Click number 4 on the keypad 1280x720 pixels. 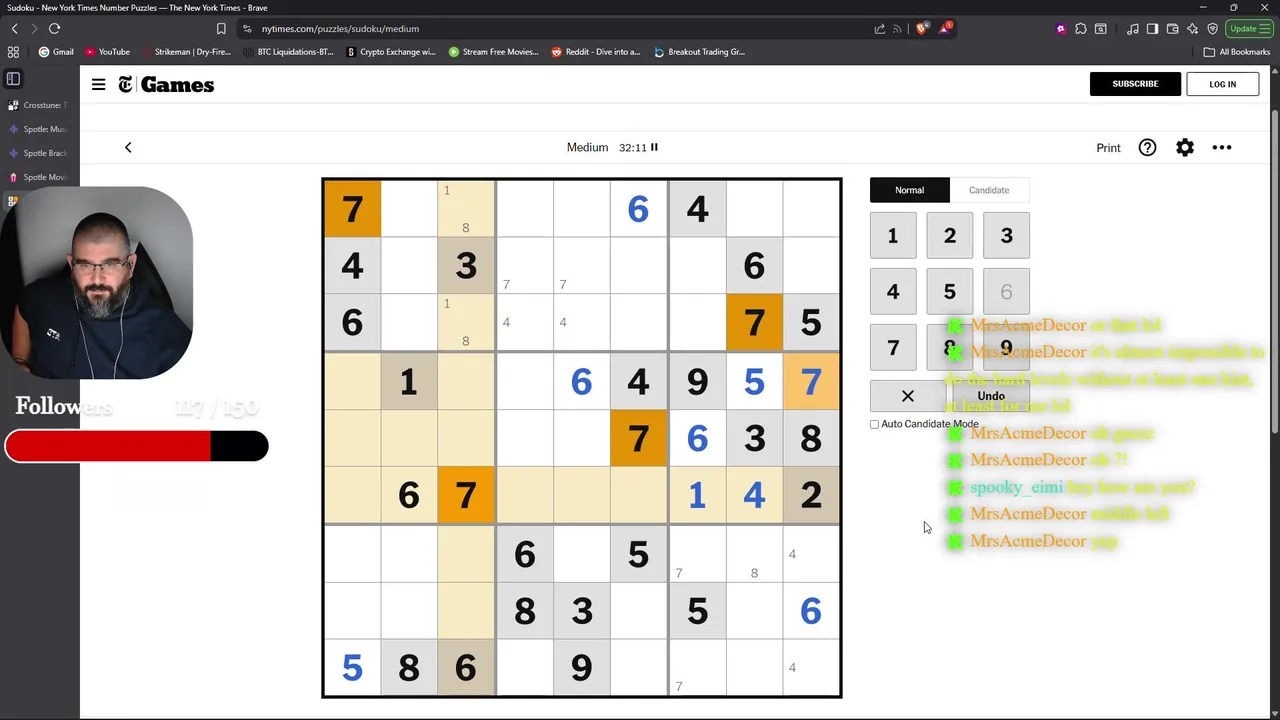point(893,292)
